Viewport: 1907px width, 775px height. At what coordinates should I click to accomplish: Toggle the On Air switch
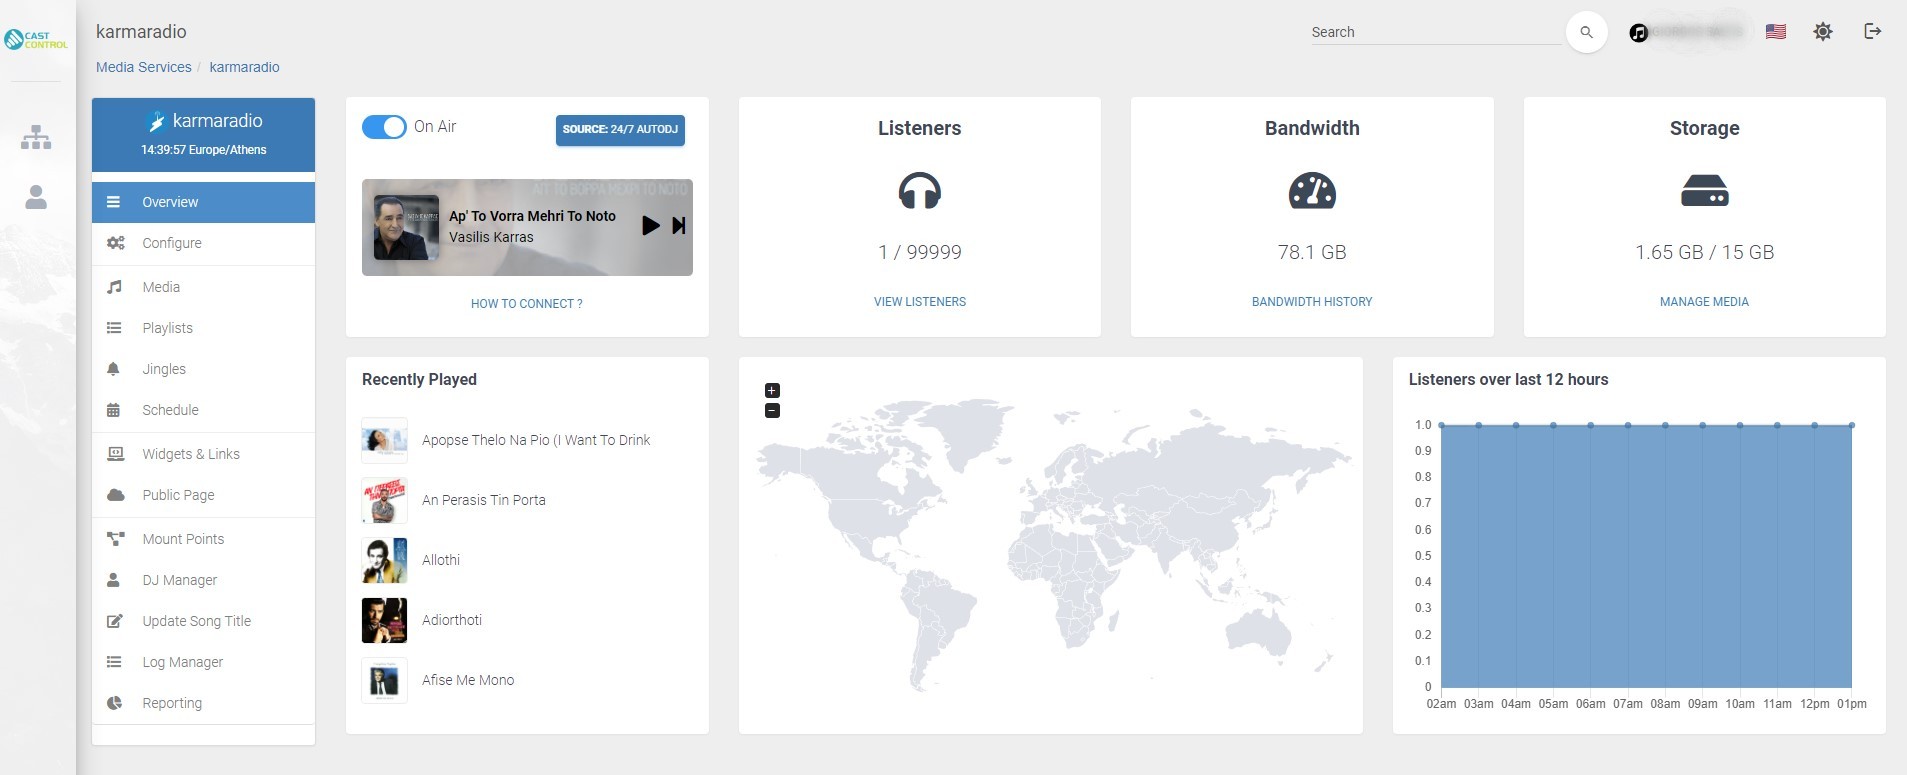[384, 127]
